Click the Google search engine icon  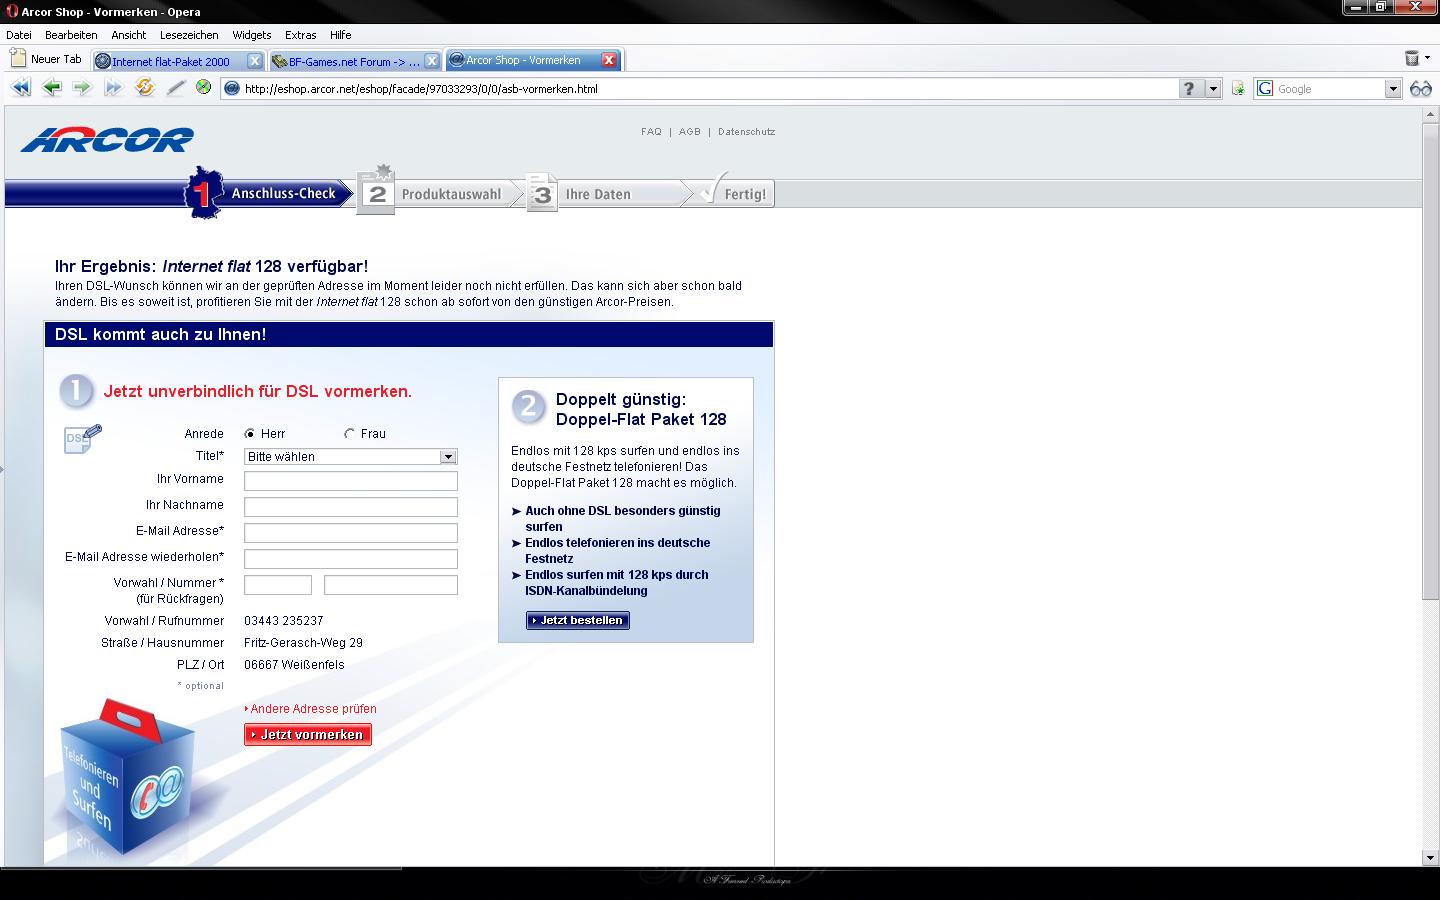coord(1265,89)
